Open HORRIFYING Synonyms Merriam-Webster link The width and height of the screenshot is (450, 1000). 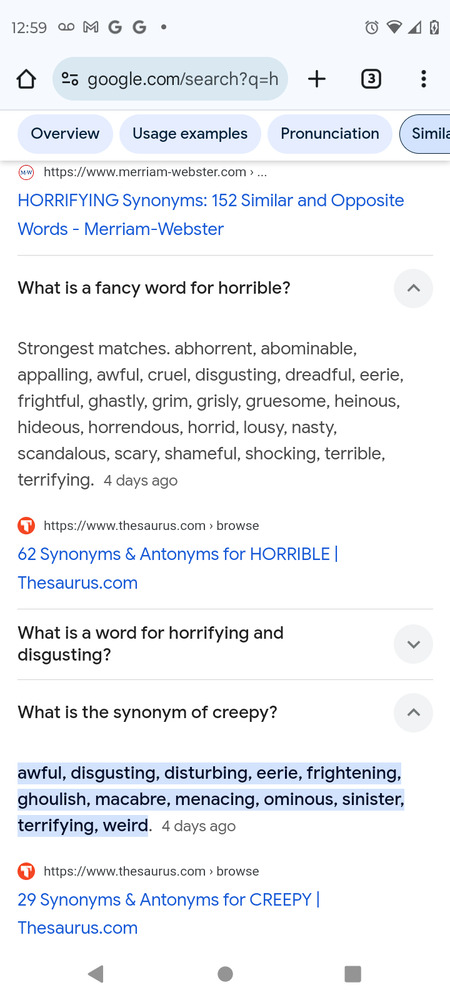211,215
